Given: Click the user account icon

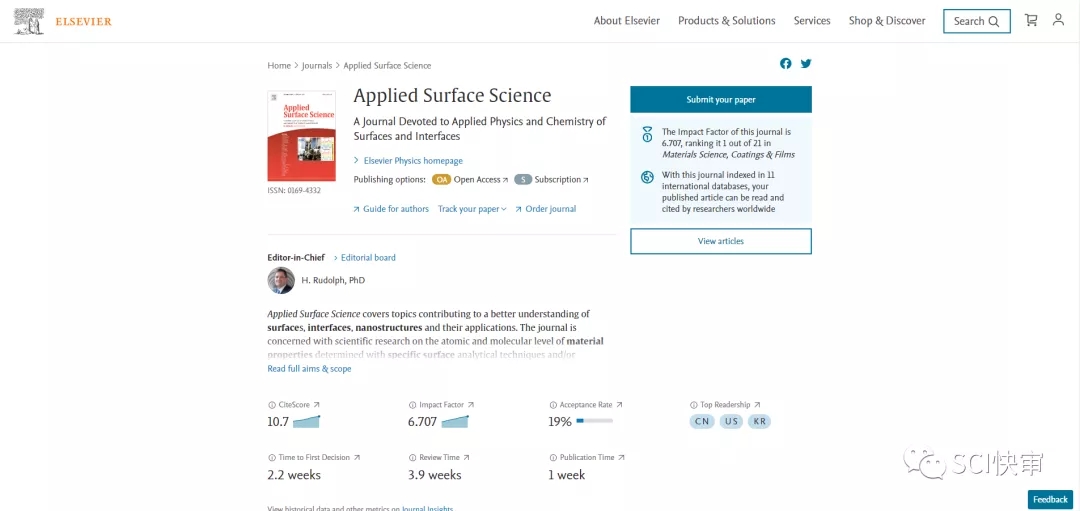Looking at the screenshot, I should 1058,20.
